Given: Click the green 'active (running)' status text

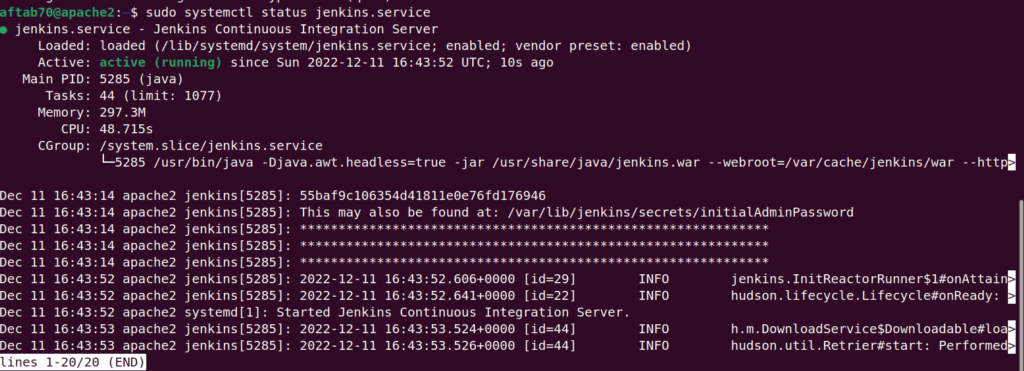Looking at the screenshot, I should click(x=161, y=63).
